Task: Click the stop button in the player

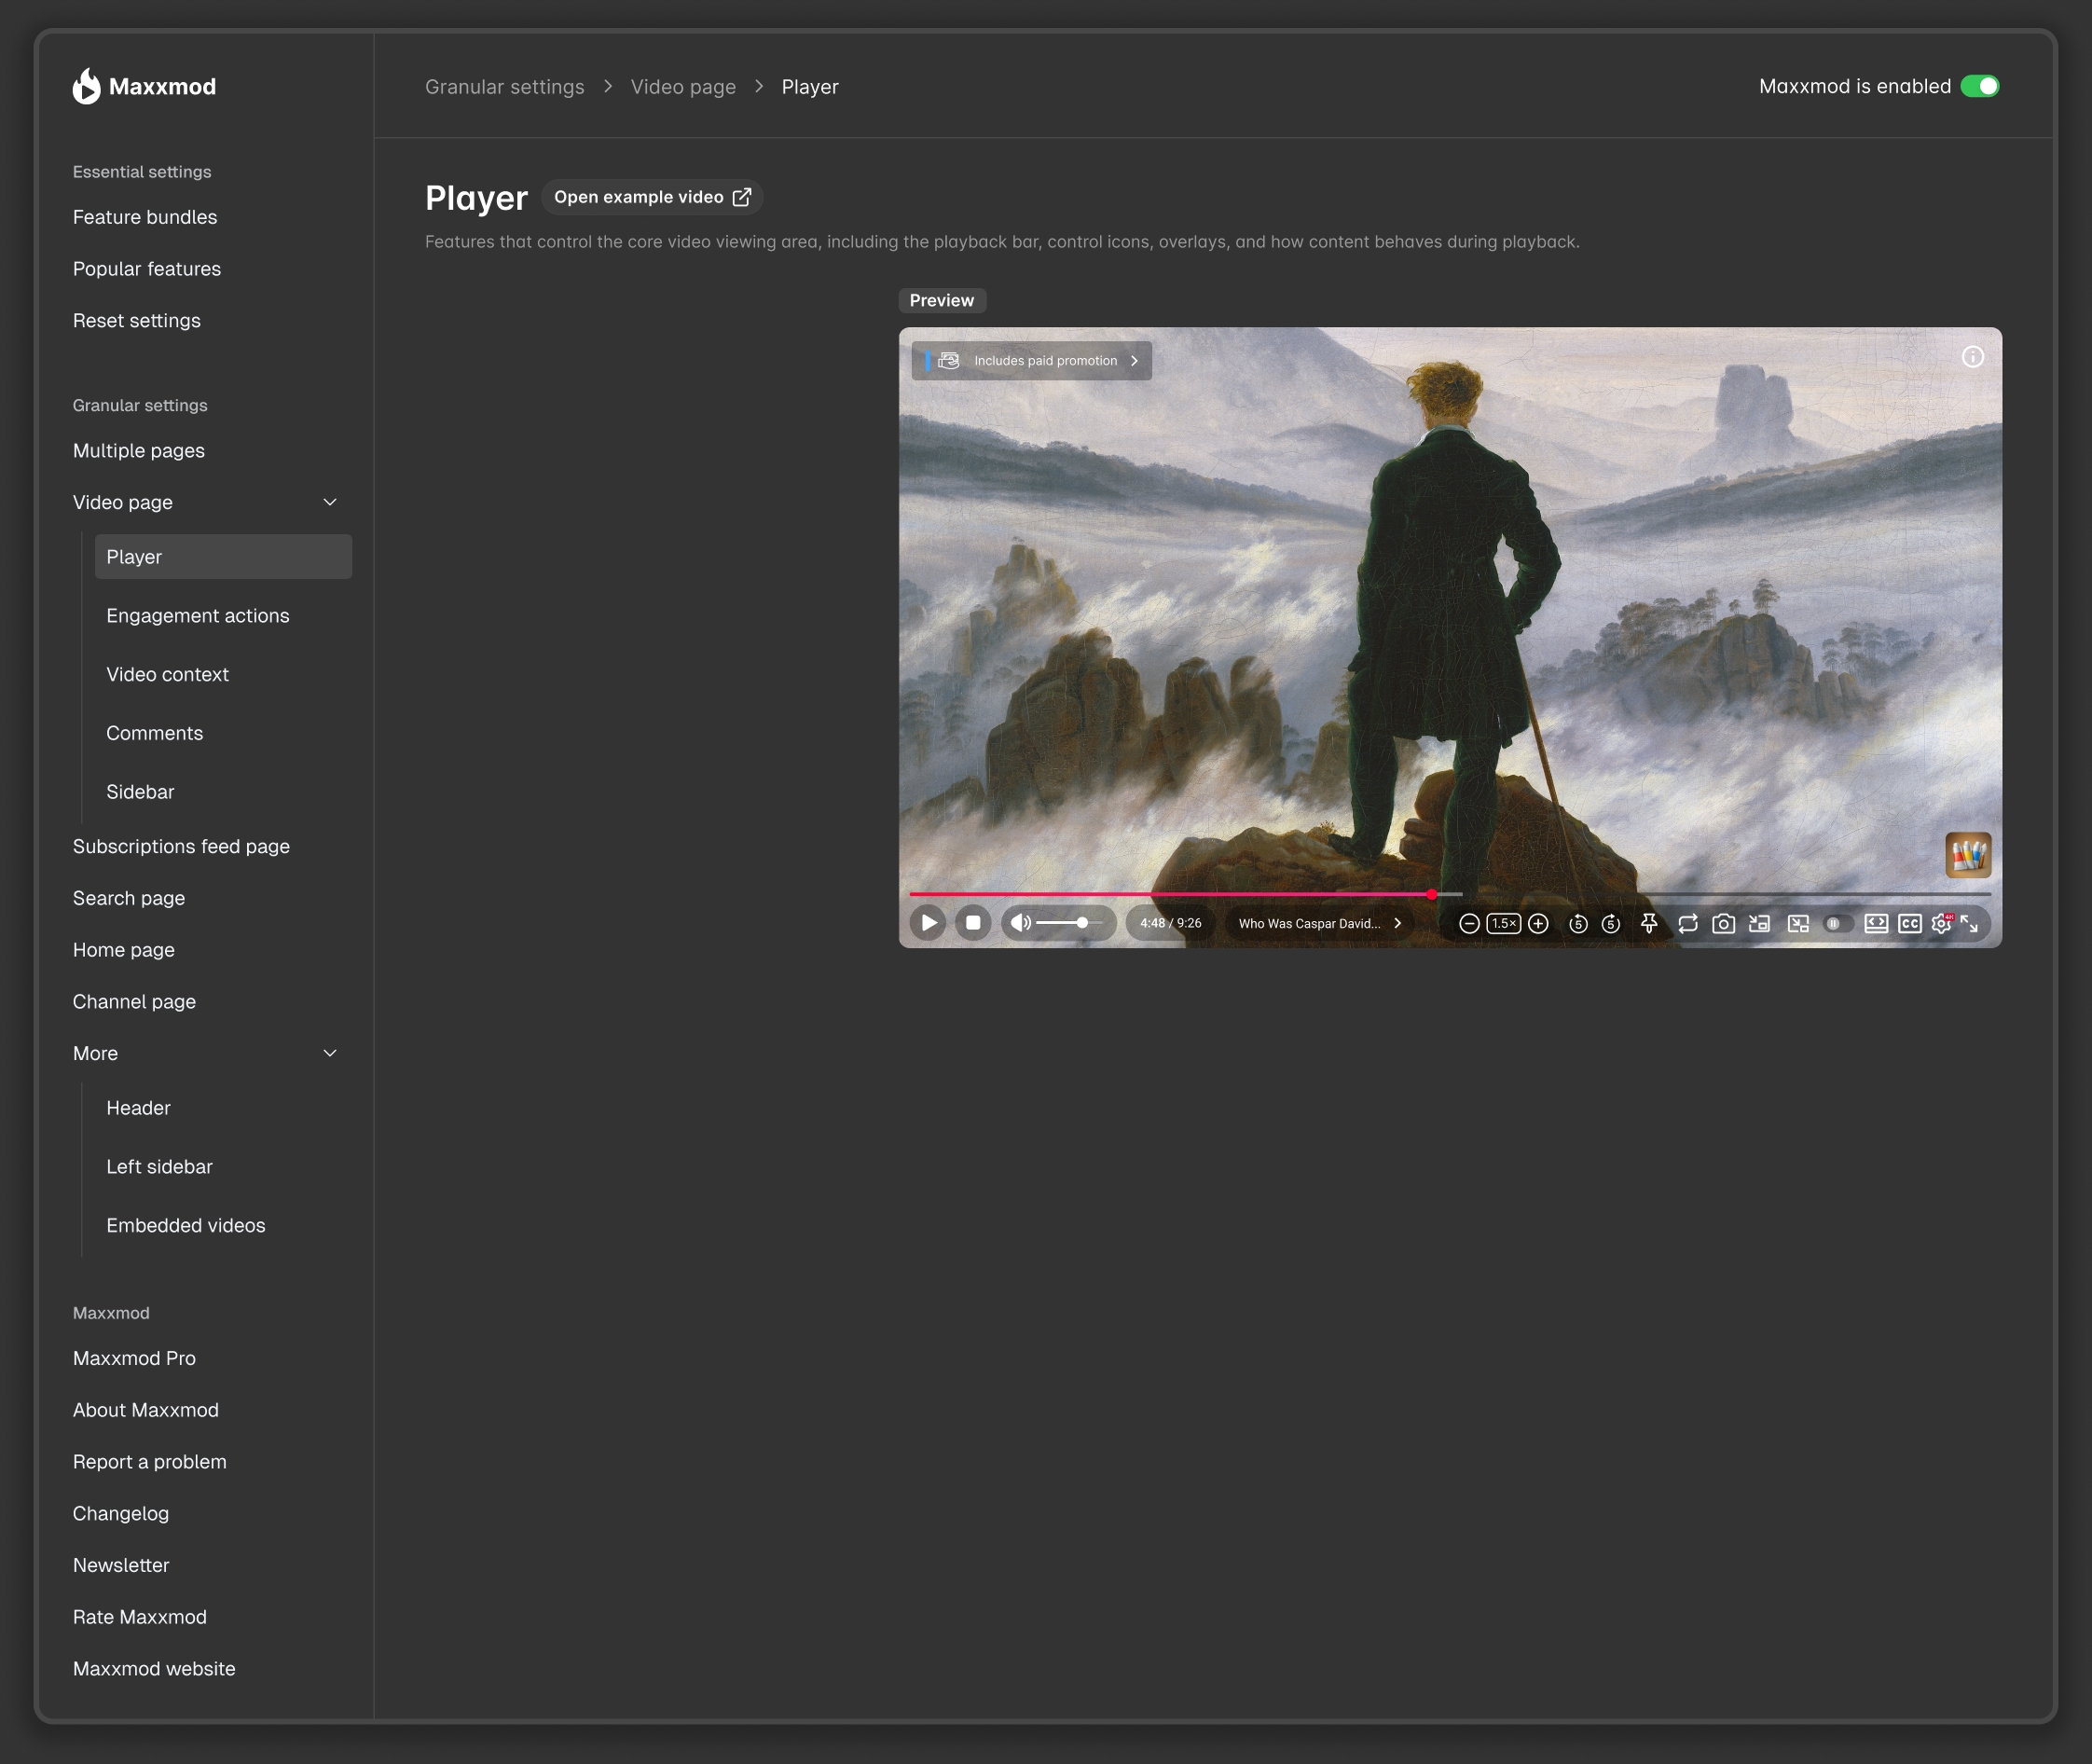Action: 973,923
